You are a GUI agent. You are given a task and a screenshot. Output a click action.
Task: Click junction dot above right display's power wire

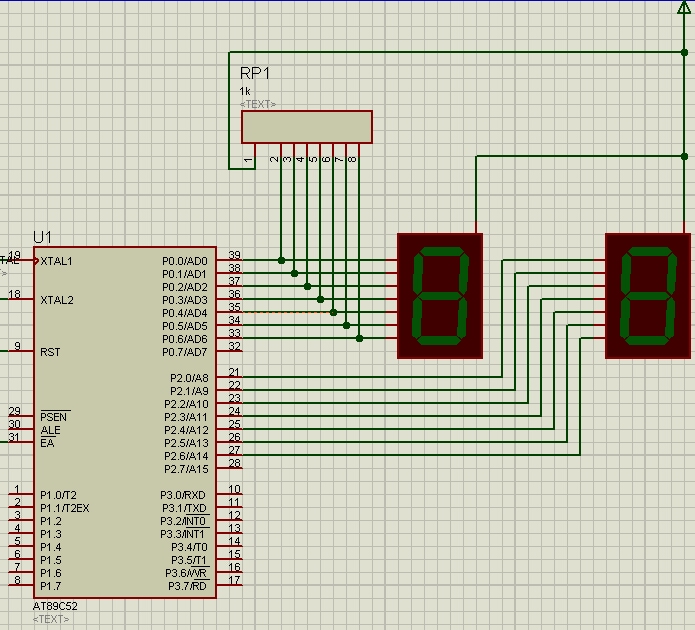[x=684, y=156]
